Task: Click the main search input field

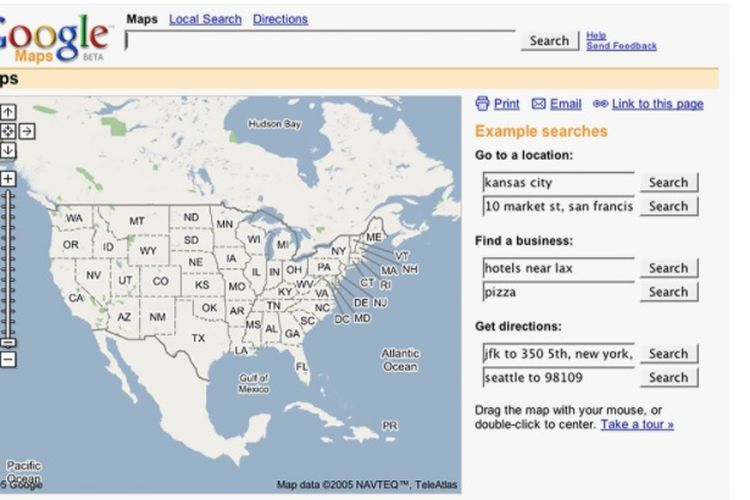Action: [x=320, y=41]
